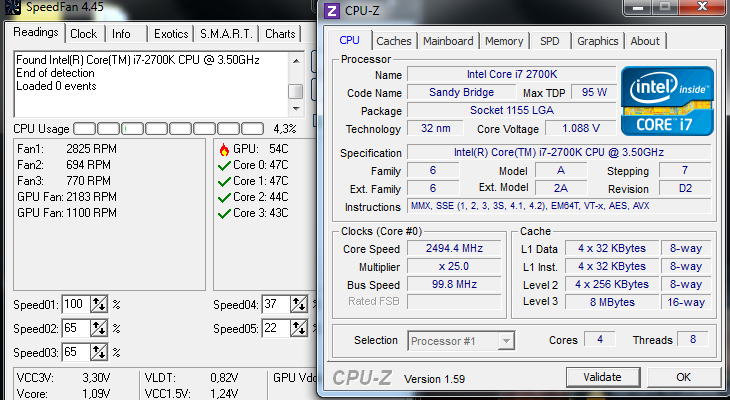Open the Graphics tab in CPU-Z
The width and height of the screenshot is (730, 400).
tap(598, 41)
